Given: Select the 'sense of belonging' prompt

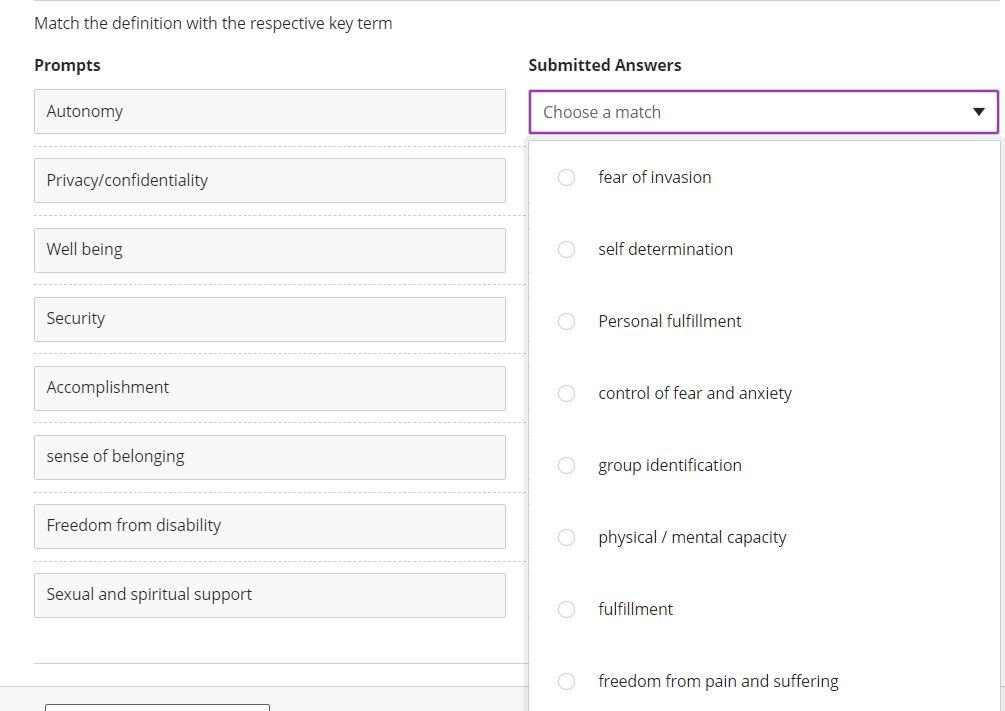Looking at the screenshot, I should point(269,456).
